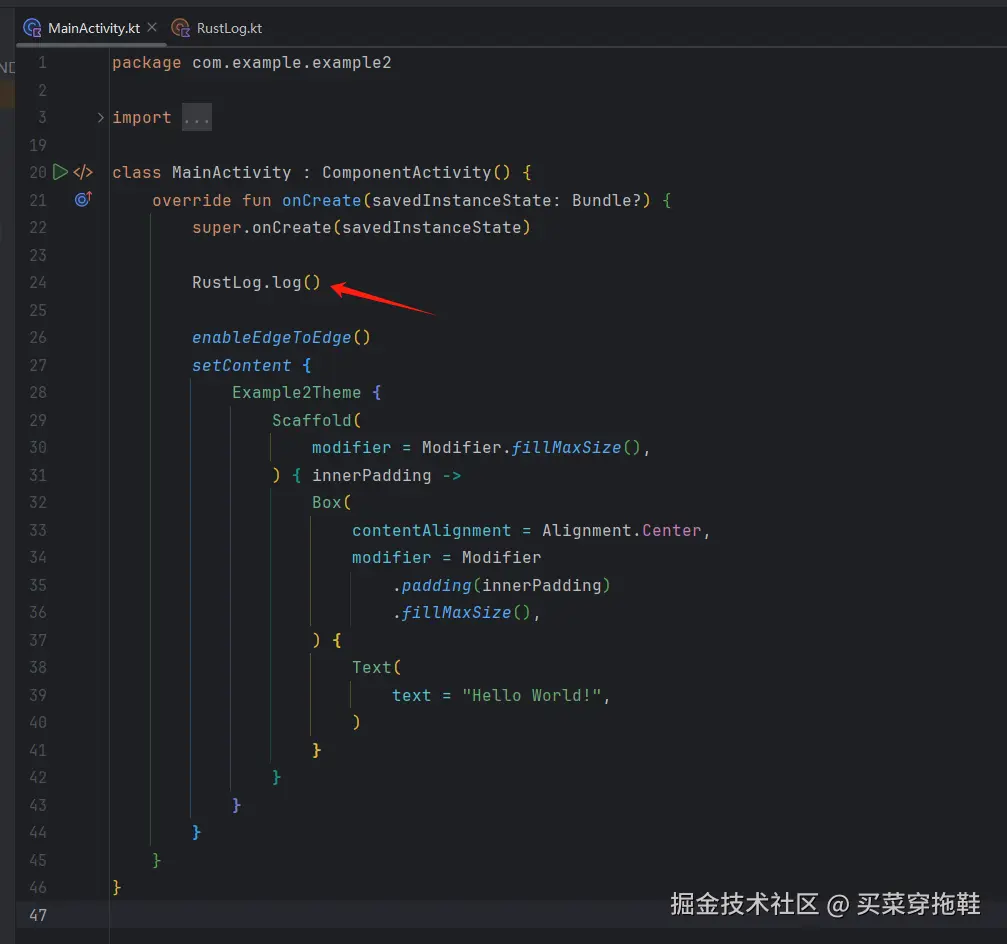Click the Kotlin file icon on RustLog.kt tab
The image size is (1007, 944).
click(x=180, y=28)
